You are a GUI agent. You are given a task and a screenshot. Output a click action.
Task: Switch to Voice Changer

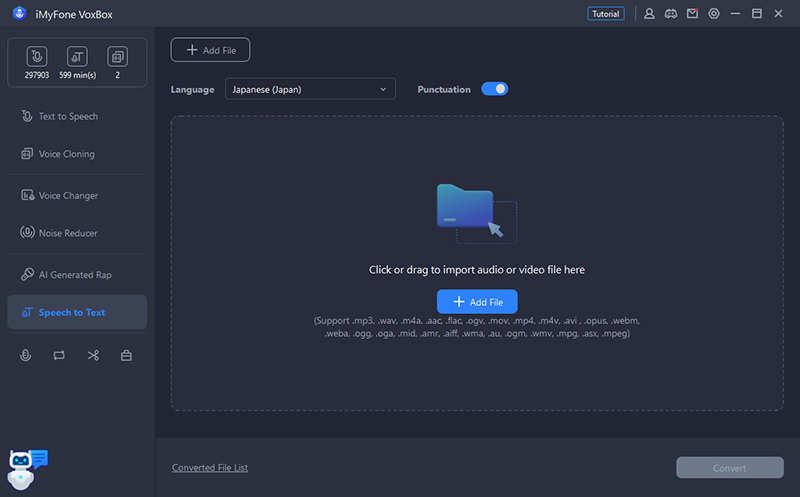77,195
